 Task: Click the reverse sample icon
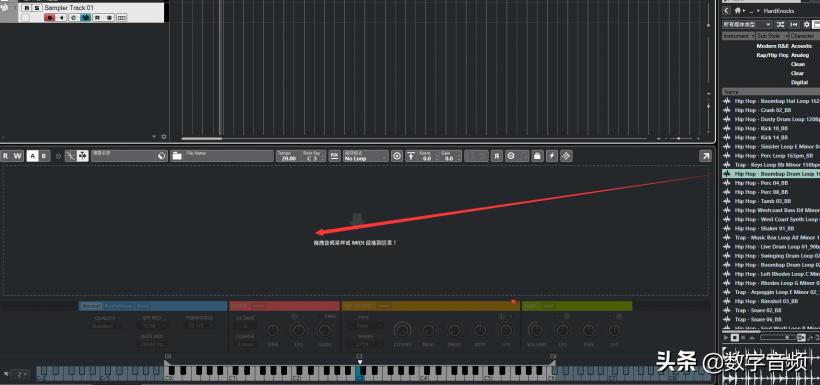click(497, 156)
